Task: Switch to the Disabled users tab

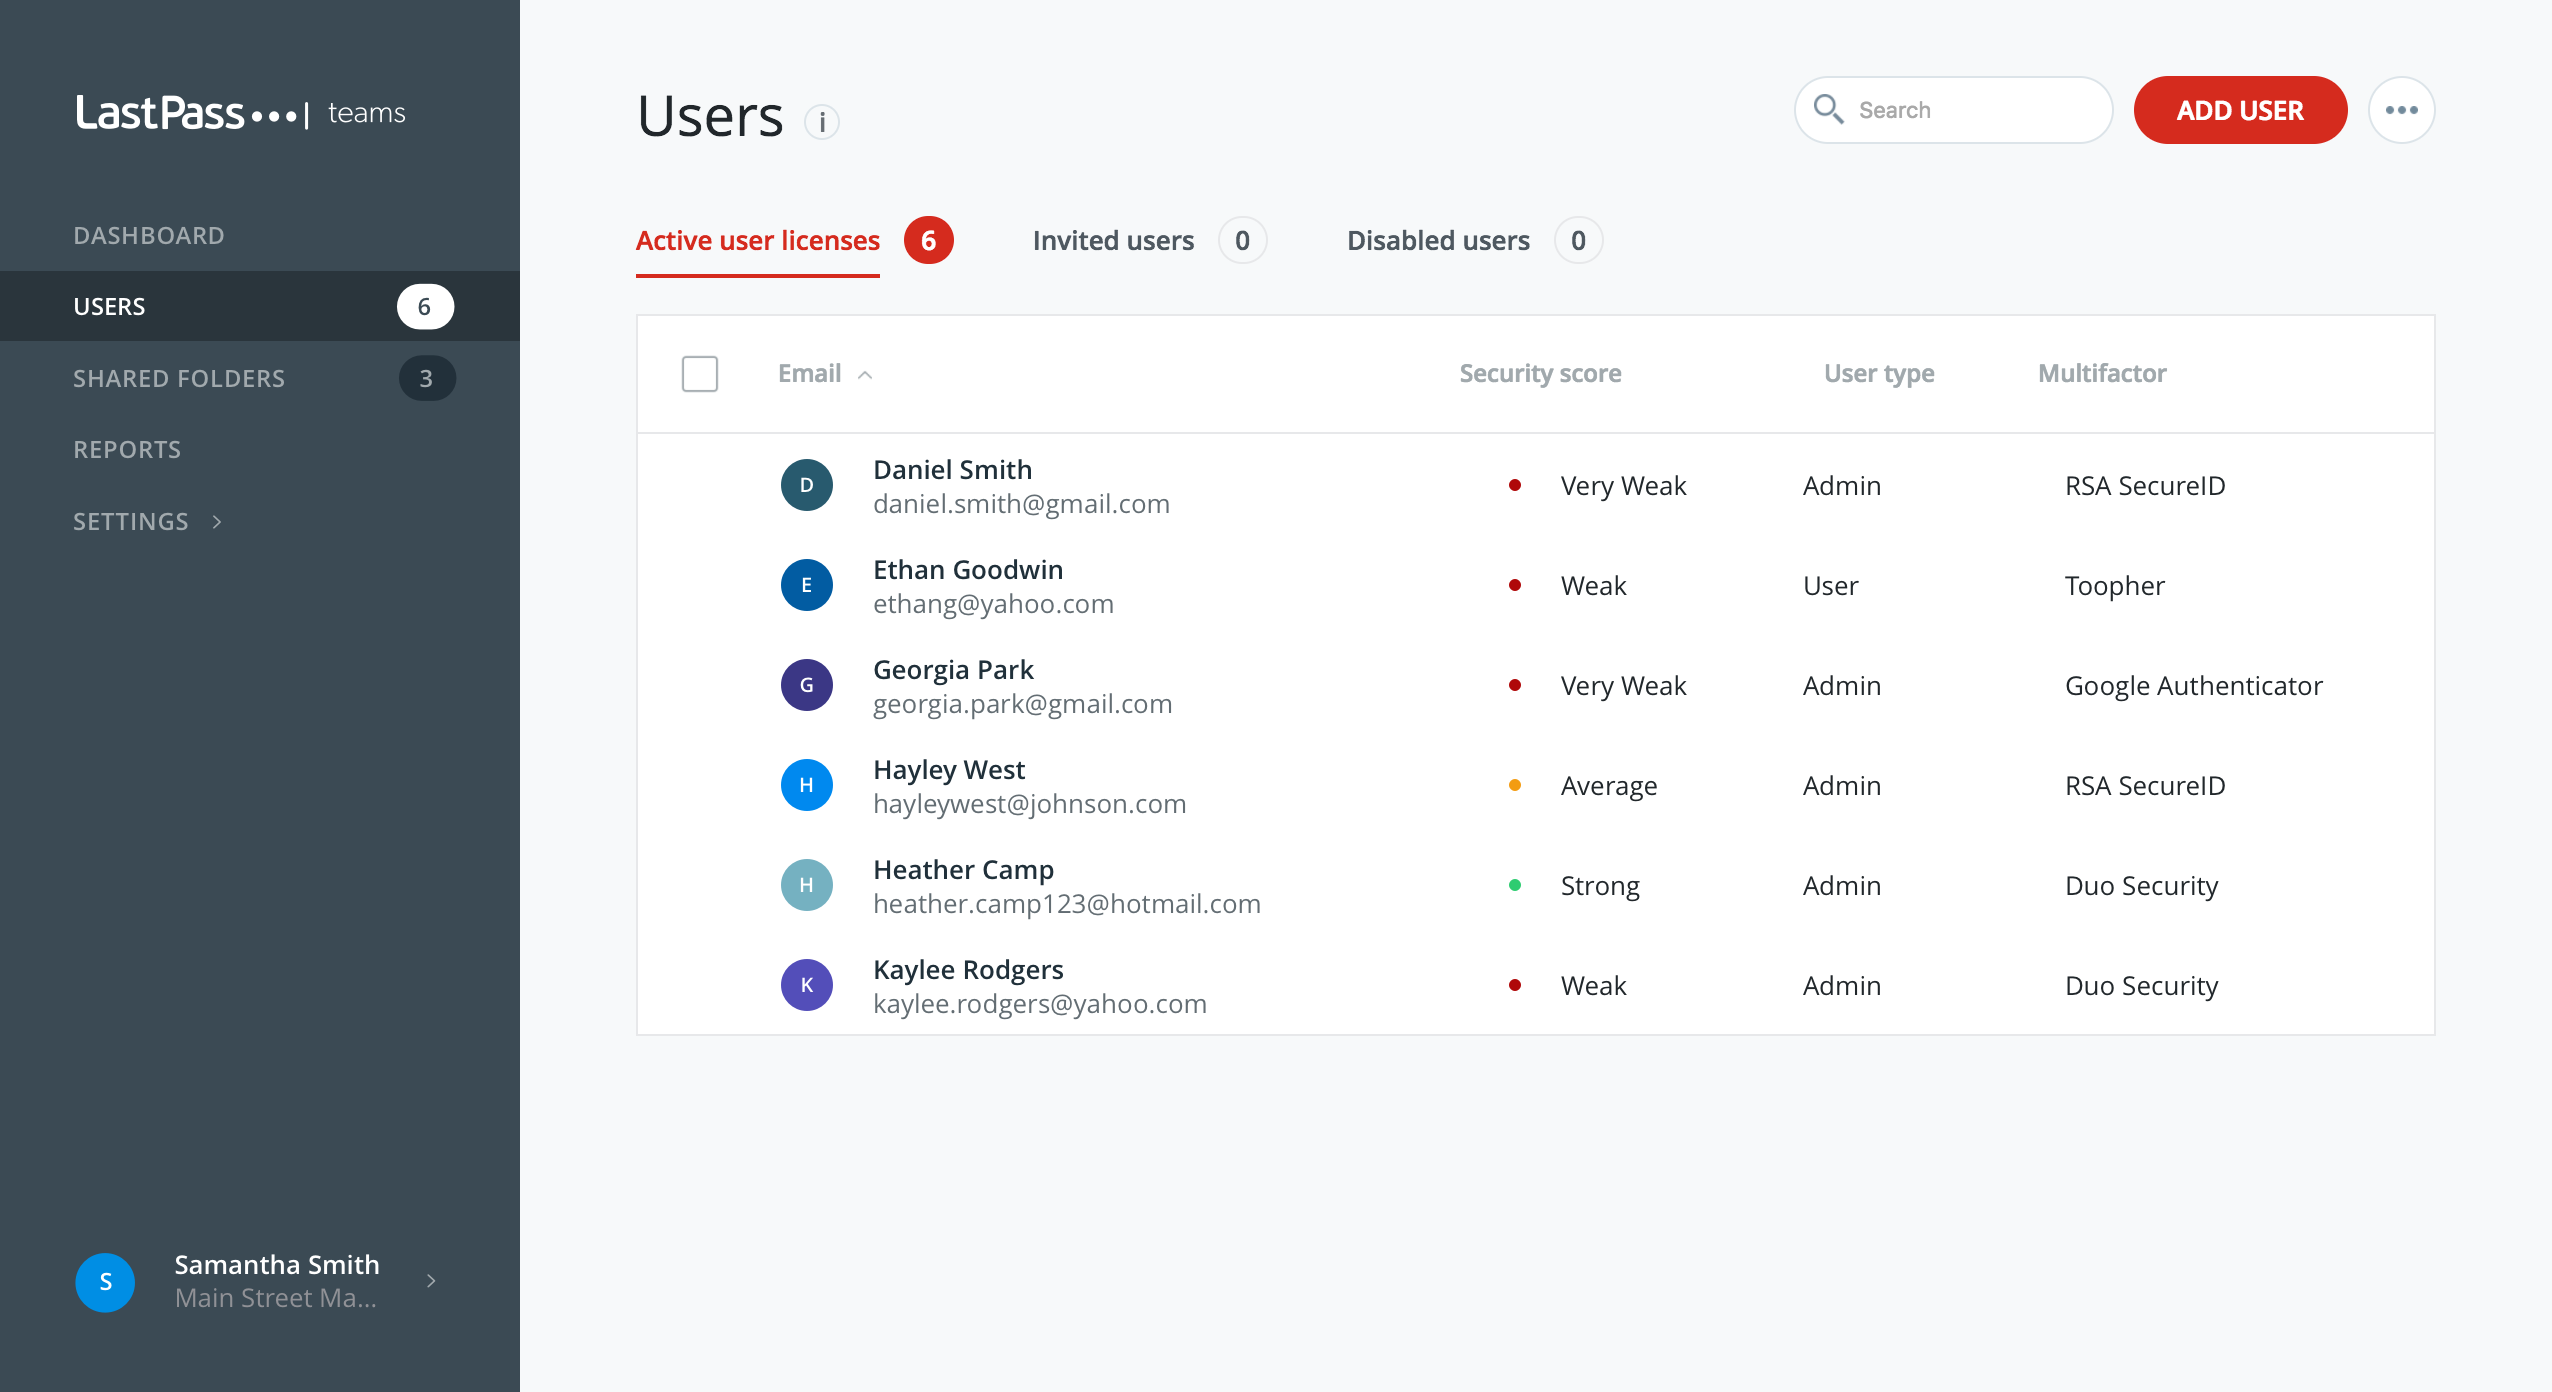Action: point(1437,241)
